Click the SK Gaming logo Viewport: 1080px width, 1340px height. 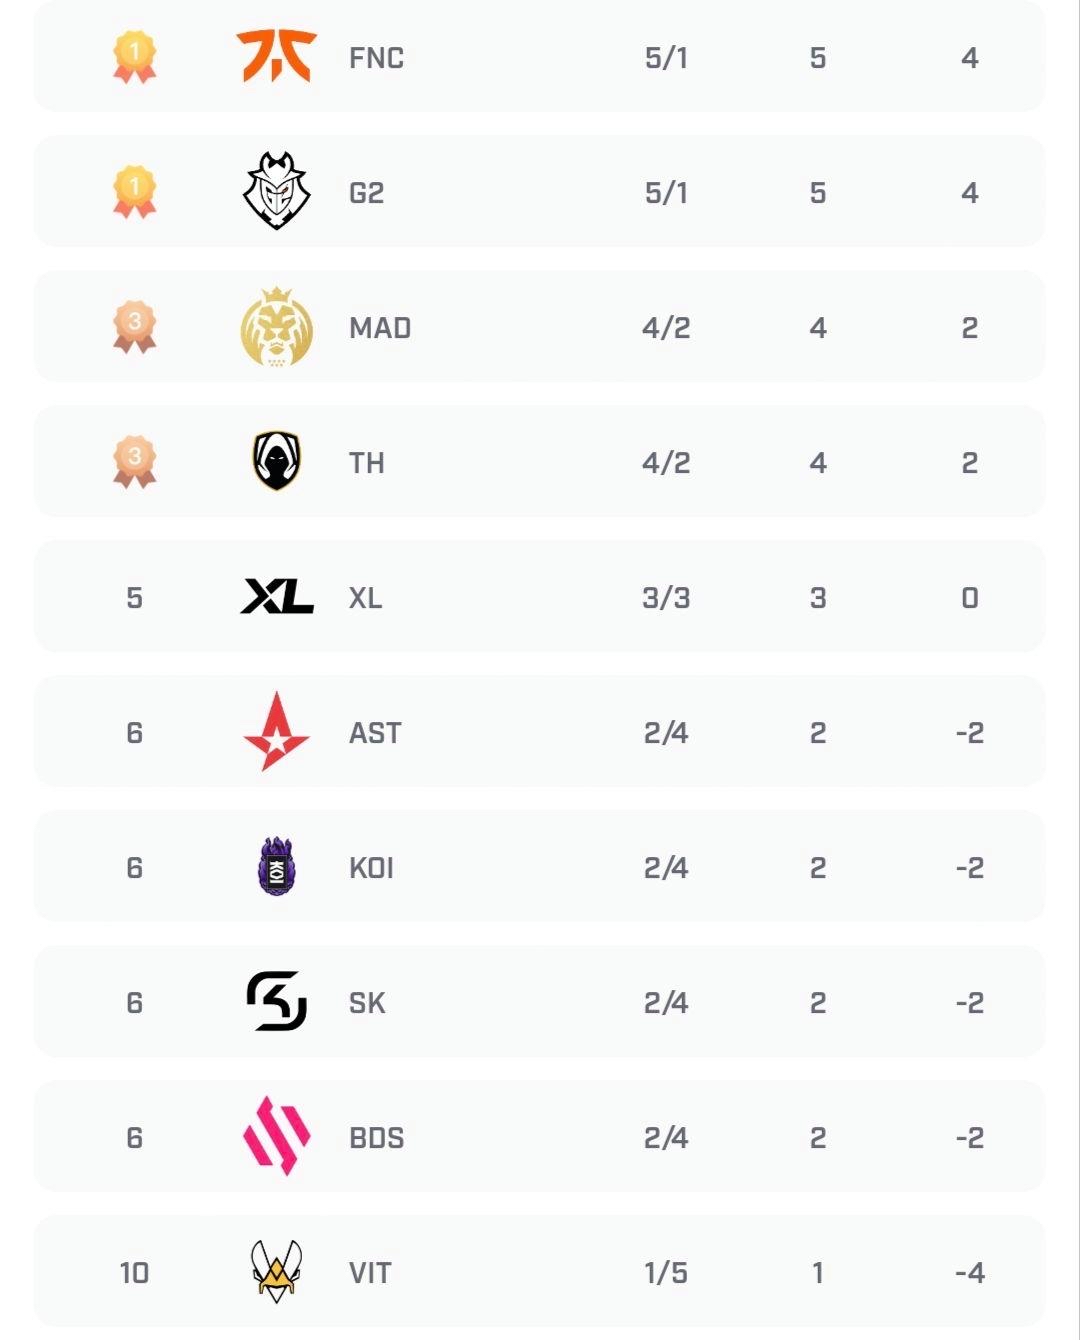[x=276, y=1001]
